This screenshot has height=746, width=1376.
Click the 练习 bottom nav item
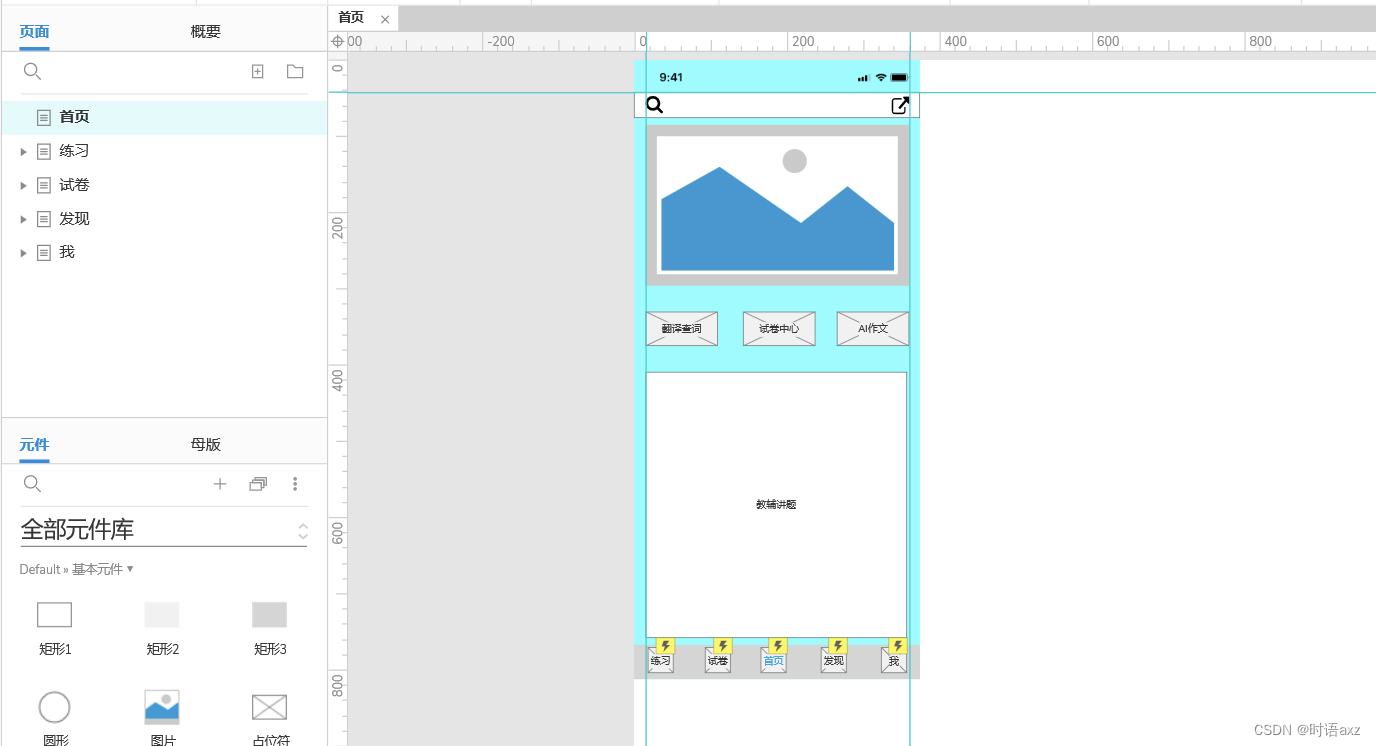point(660,661)
